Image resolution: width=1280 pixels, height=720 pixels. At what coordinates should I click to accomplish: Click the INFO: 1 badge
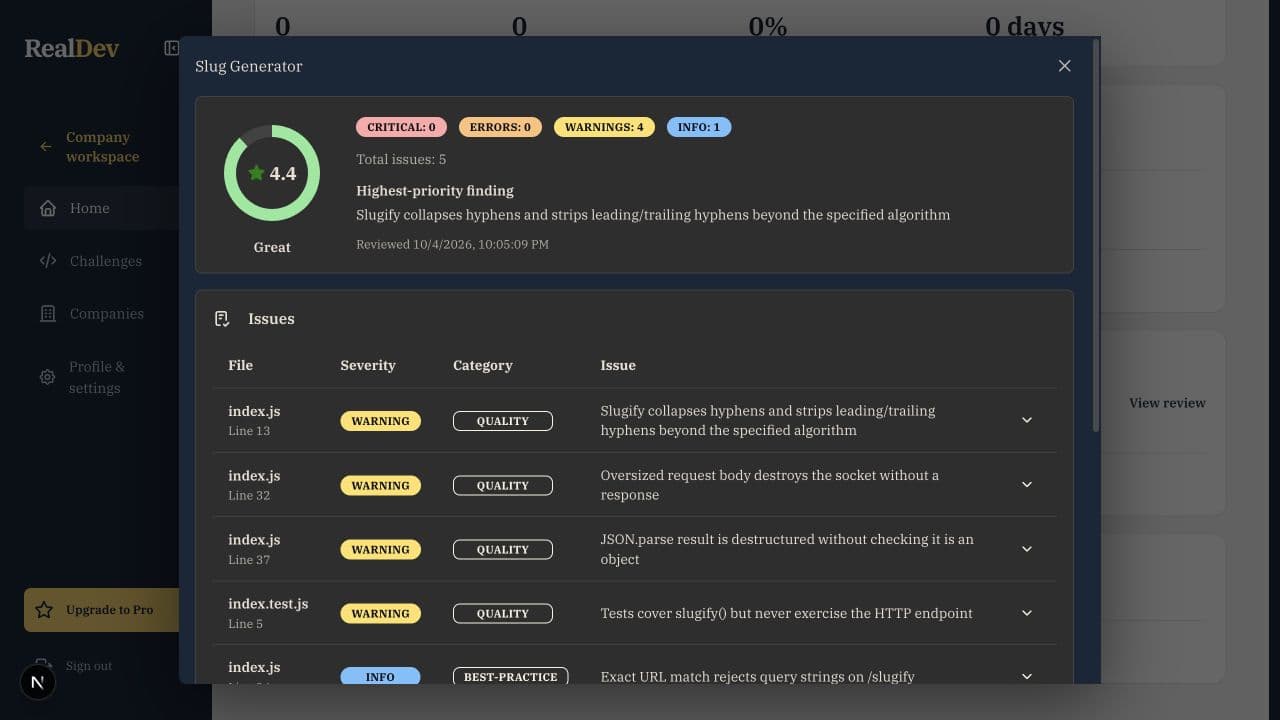click(x=699, y=127)
